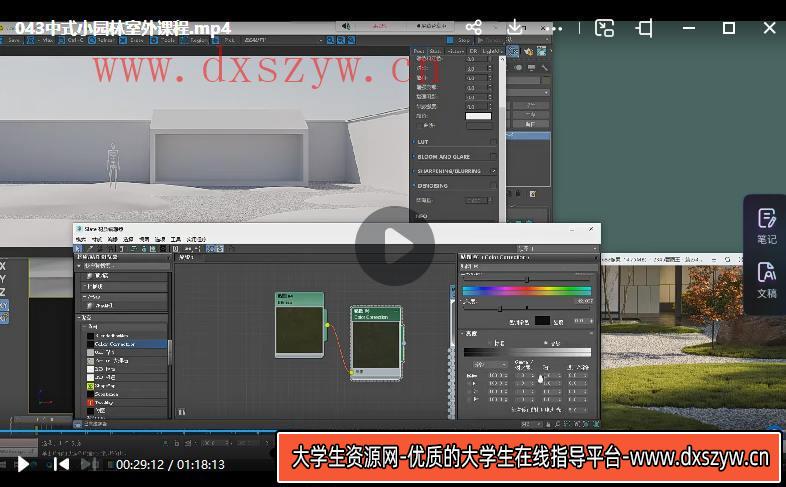786x487 pixels.
Task: Open the channel dropdown under brightness gradient
Action: [x=489, y=365]
